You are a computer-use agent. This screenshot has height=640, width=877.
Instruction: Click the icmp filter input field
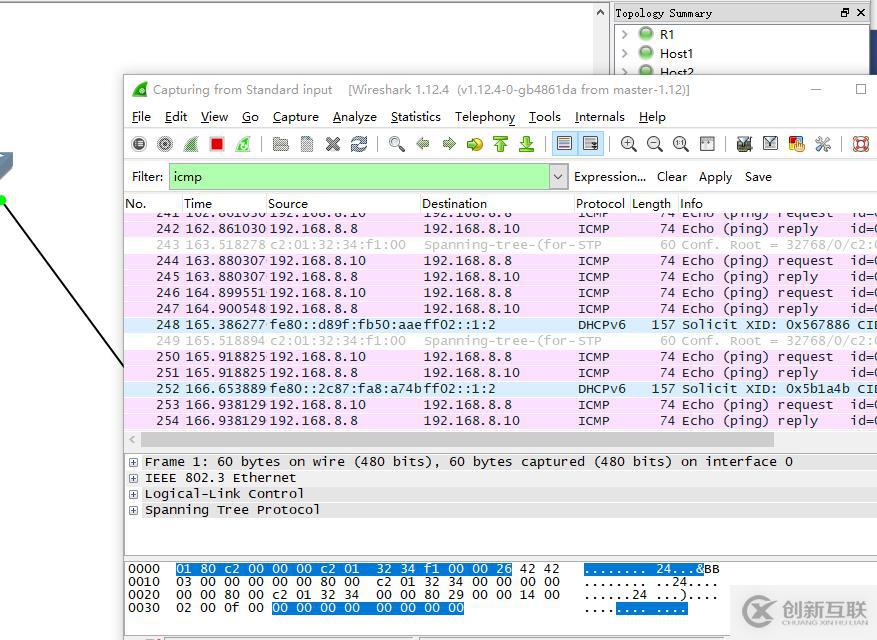(x=358, y=177)
